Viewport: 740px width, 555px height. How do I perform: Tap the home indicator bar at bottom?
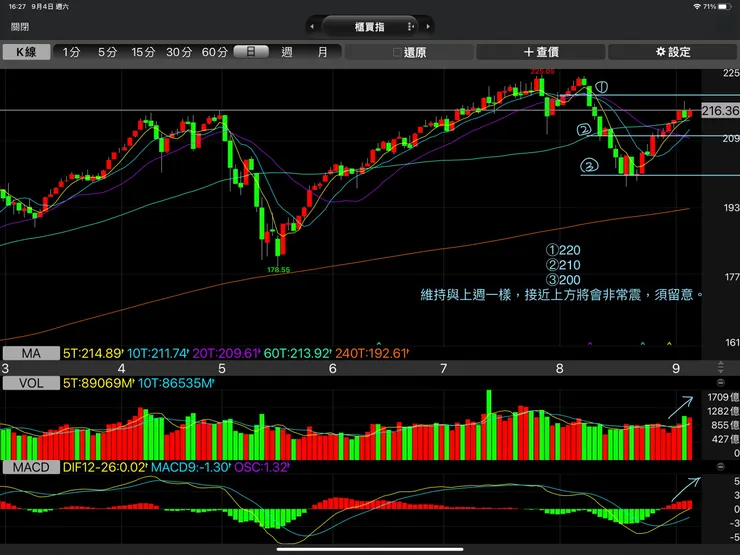[x=370, y=549]
